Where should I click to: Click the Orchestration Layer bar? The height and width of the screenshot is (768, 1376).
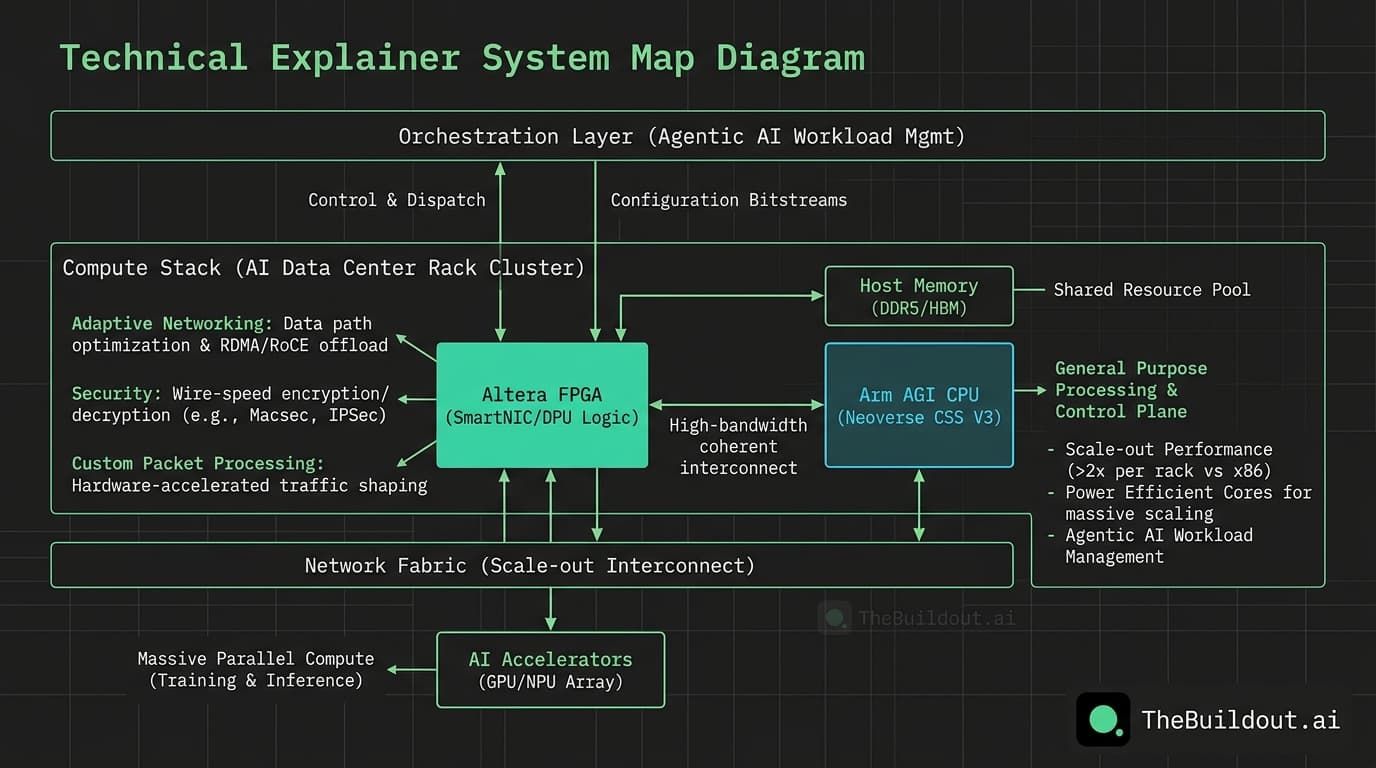click(686, 136)
